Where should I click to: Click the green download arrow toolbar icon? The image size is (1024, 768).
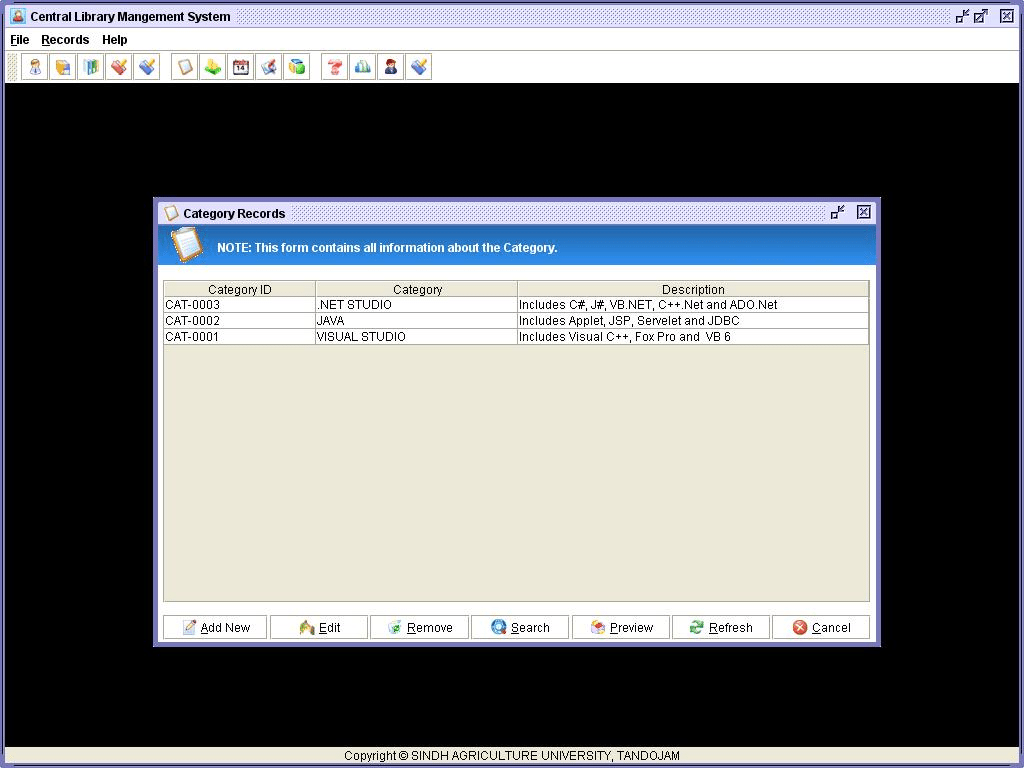pyautogui.click(x=213, y=67)
